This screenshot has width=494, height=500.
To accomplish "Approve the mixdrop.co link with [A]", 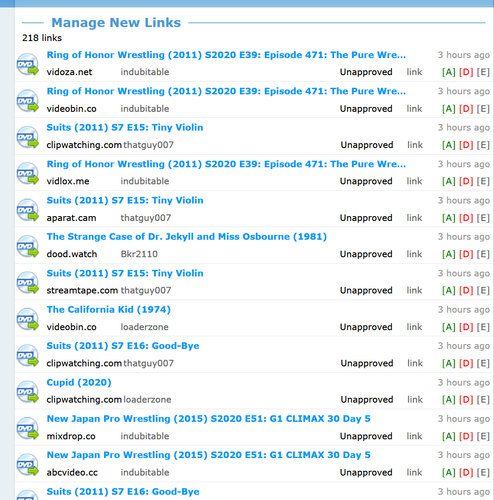I will coord(449,436).
